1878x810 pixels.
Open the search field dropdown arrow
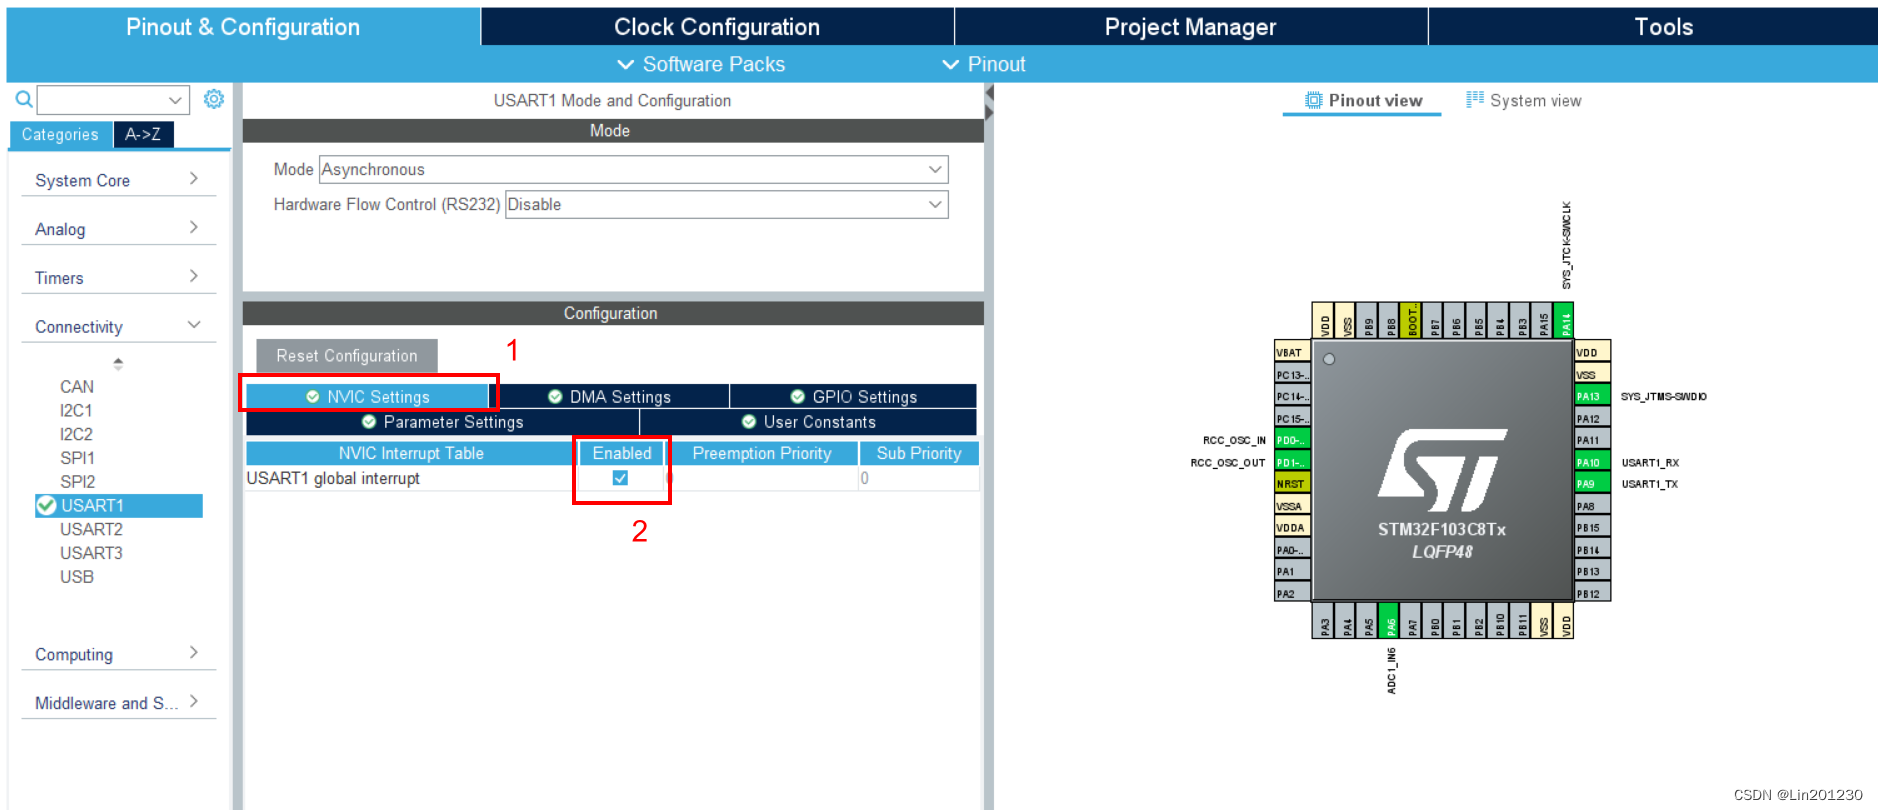(x=175, y=100)
